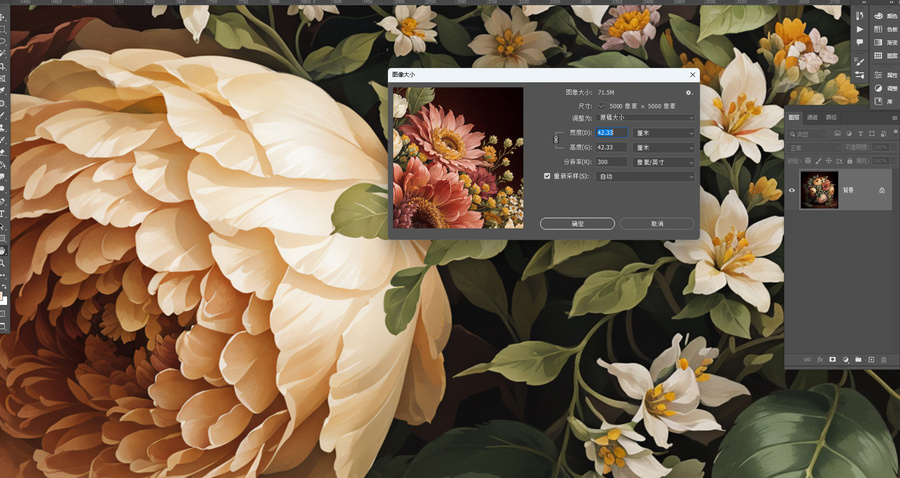Viewport: 900px width, 478px height.
Task: Open the Adjustments (调整) panel
Action: (885, 88)
